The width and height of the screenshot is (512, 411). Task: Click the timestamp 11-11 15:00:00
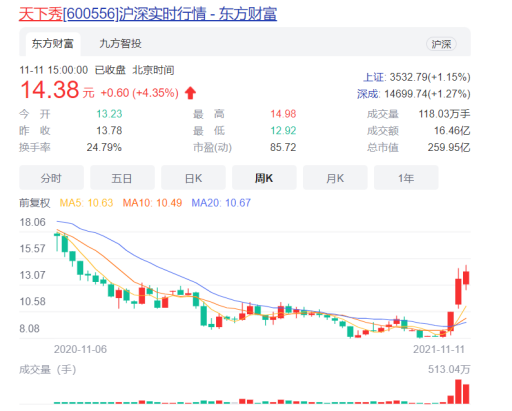[54, 70]
